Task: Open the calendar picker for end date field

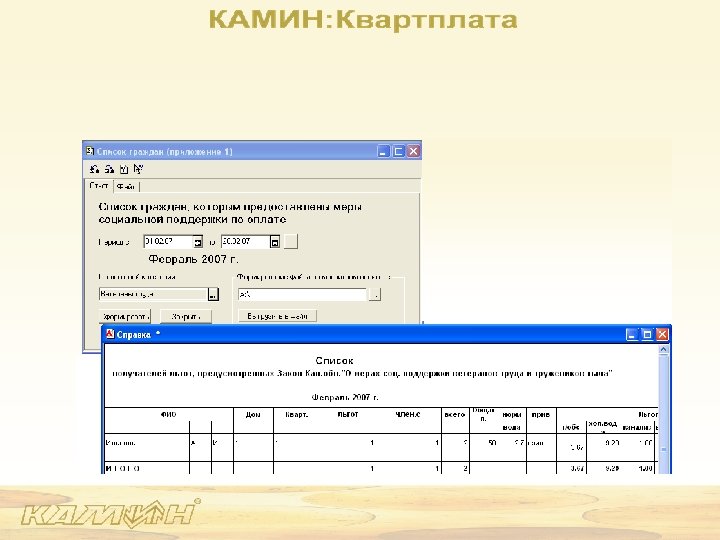Action: tap(275, 242)
